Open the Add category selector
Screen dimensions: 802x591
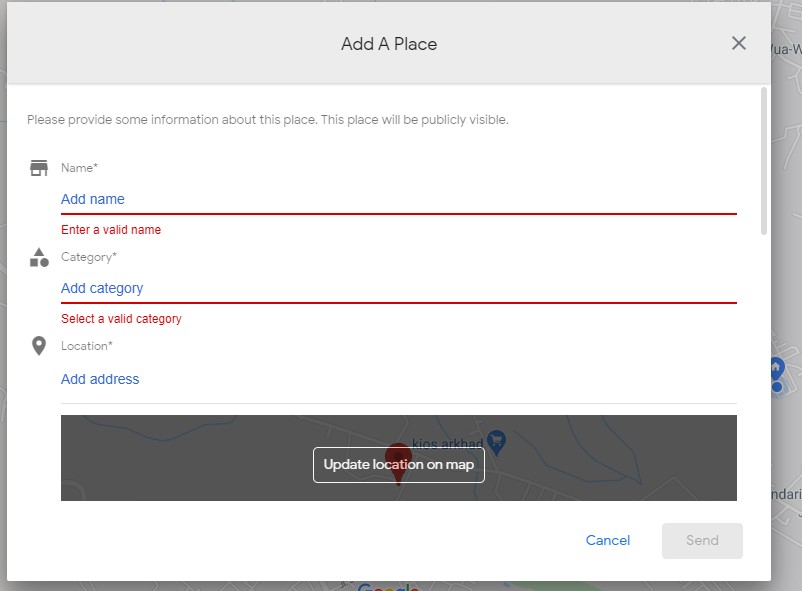point(398,288)
